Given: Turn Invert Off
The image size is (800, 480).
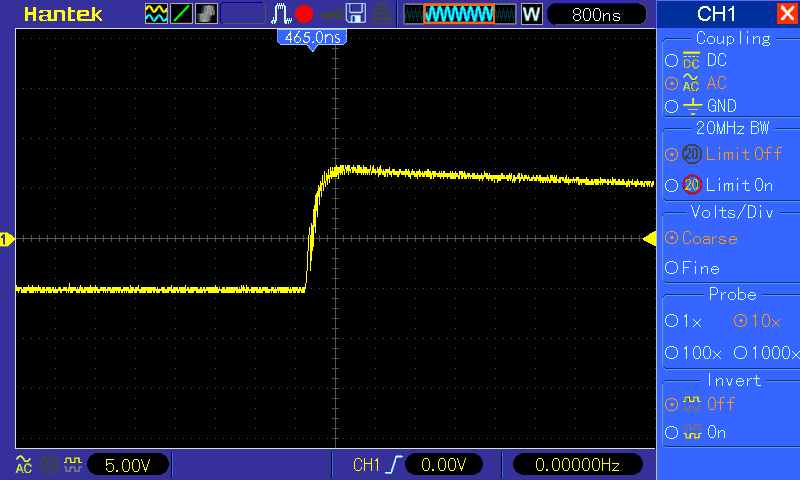Looking at the screenshot, I should coord(700,404).
